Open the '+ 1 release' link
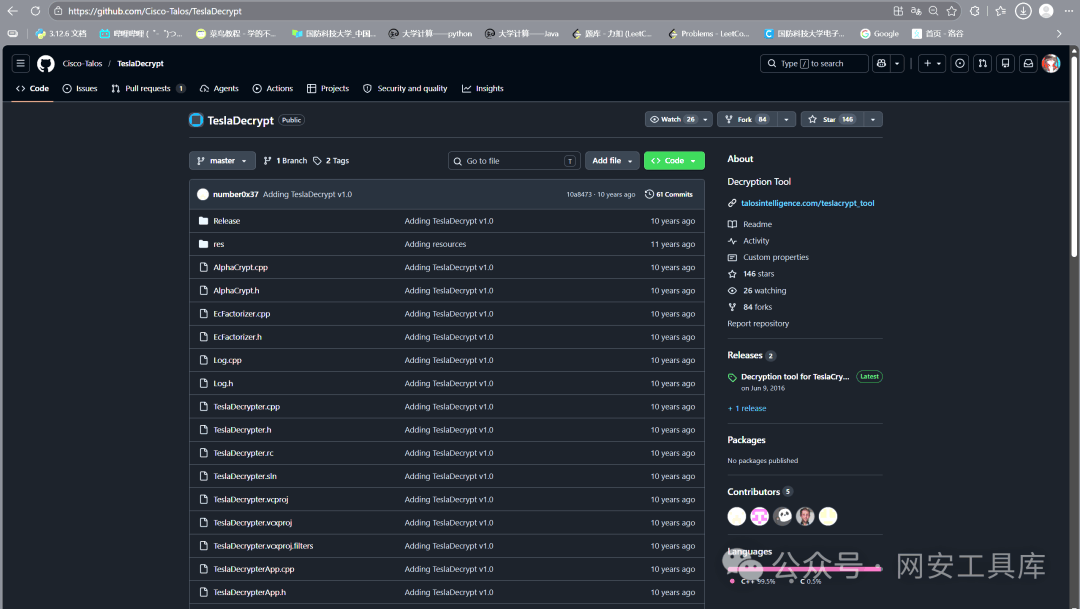This screenshot has height=609, width=1080. 747,409
